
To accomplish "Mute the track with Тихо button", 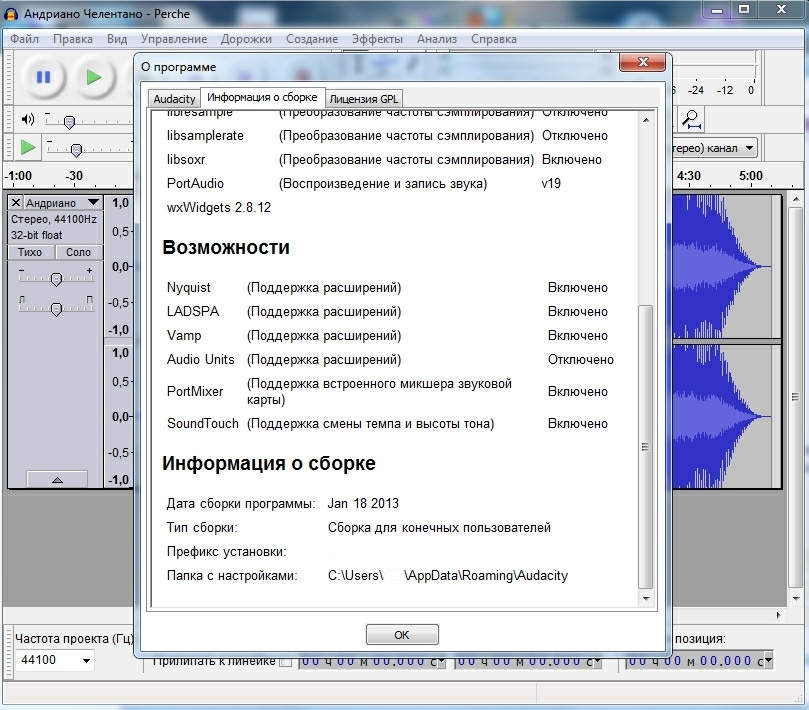I will pos(30,252).
